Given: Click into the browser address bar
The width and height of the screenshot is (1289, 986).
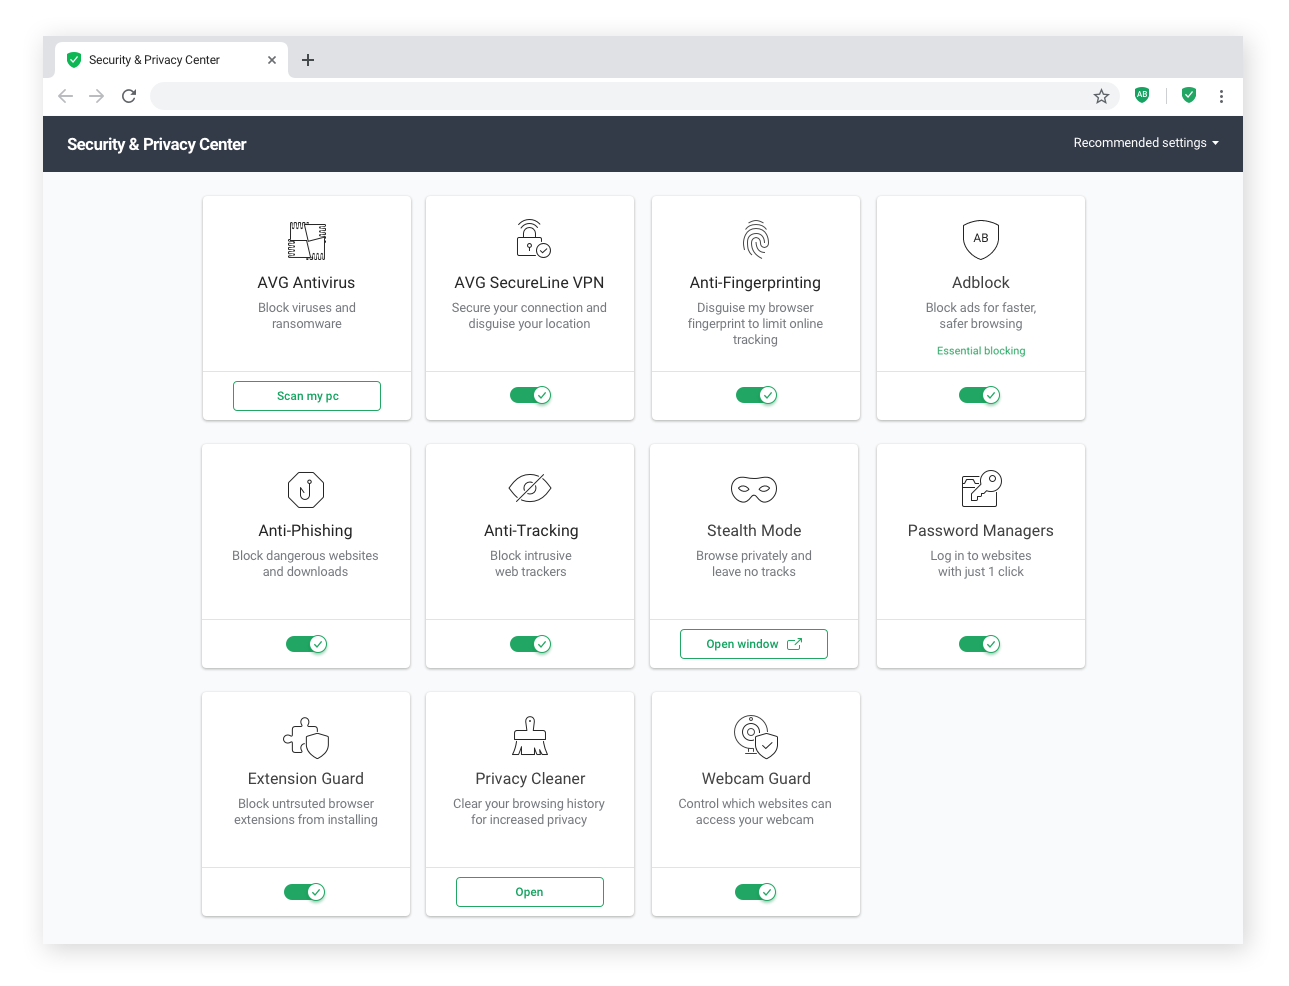Looking at the screenshot, I should click(620, 96).
